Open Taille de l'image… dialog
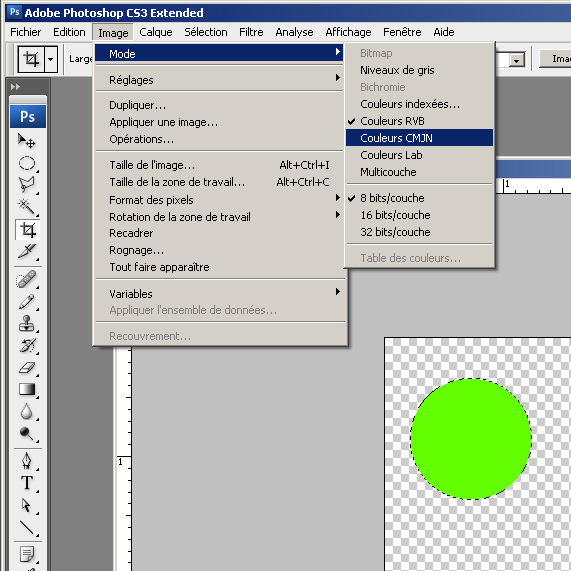This screenshot has height=571, width=571. point(219,165)
